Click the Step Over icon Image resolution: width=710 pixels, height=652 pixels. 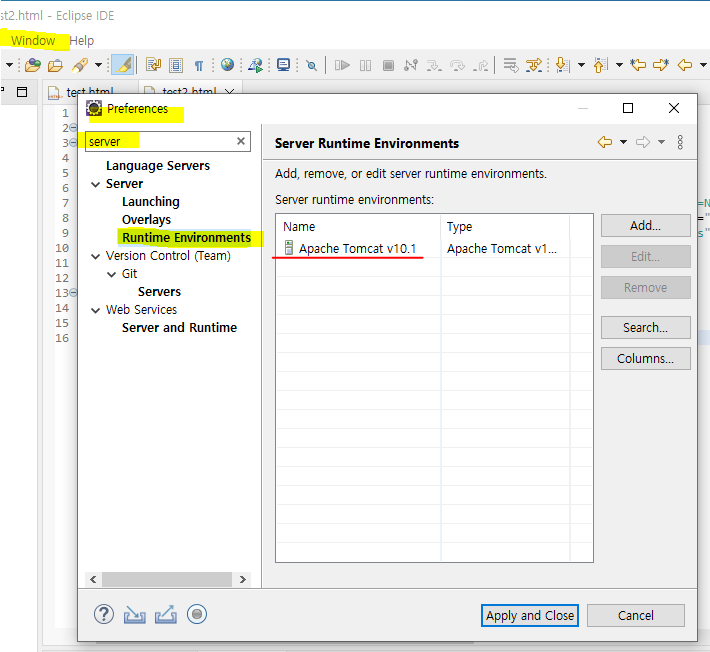[457, 66]
